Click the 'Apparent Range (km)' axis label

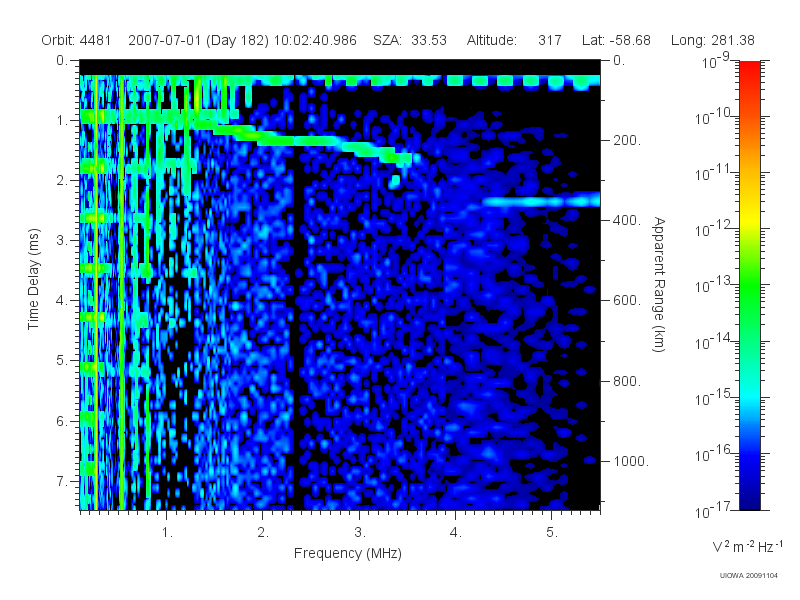[659, 284]
